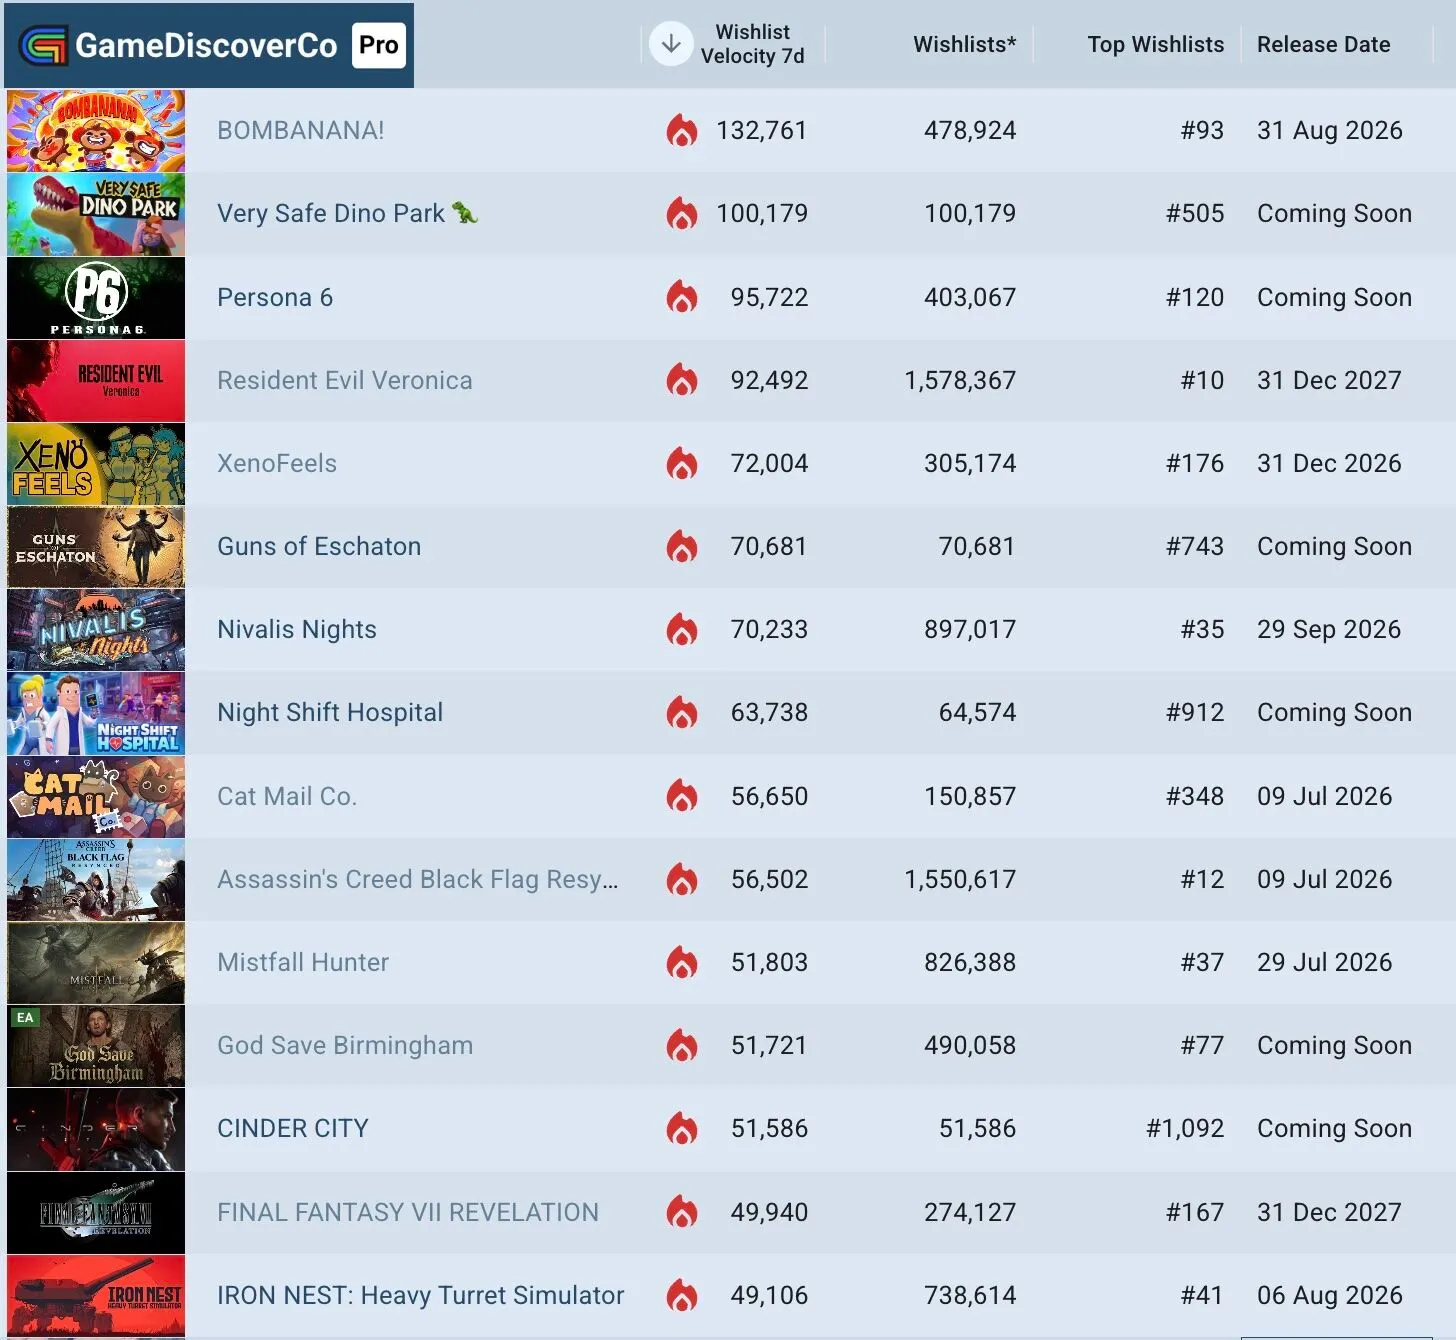Click the flame icon in God Save Birmingham row
1456x1340 pixels.
[682, 1045]
